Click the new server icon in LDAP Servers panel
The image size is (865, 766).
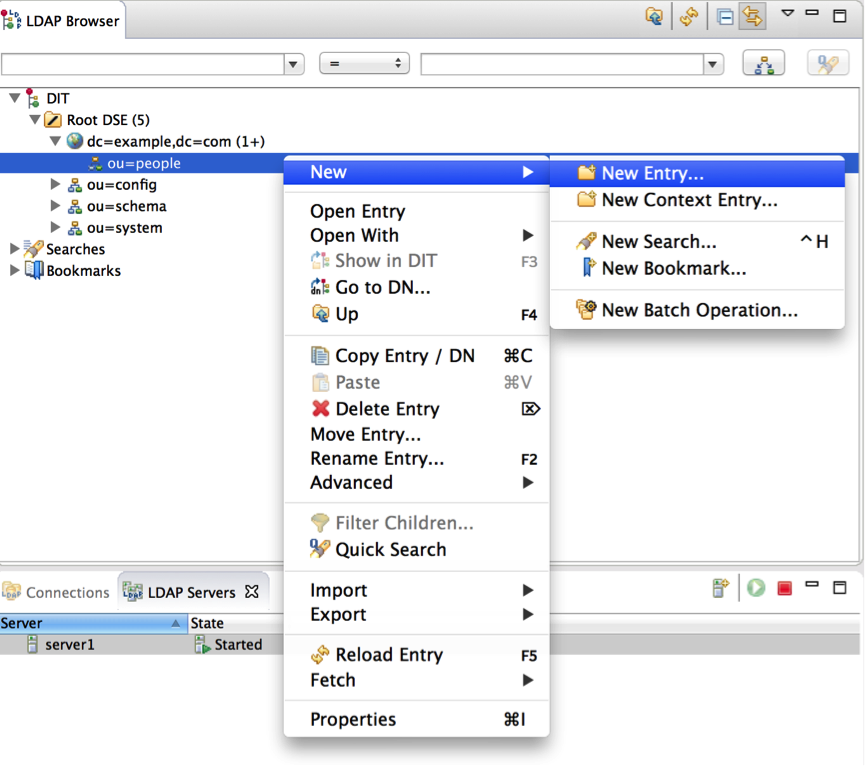pyautogui.click(x=720, y=588)
